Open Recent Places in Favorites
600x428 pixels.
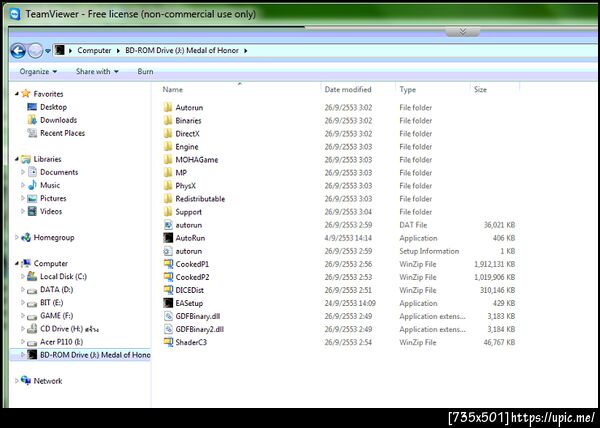[62, 133]
